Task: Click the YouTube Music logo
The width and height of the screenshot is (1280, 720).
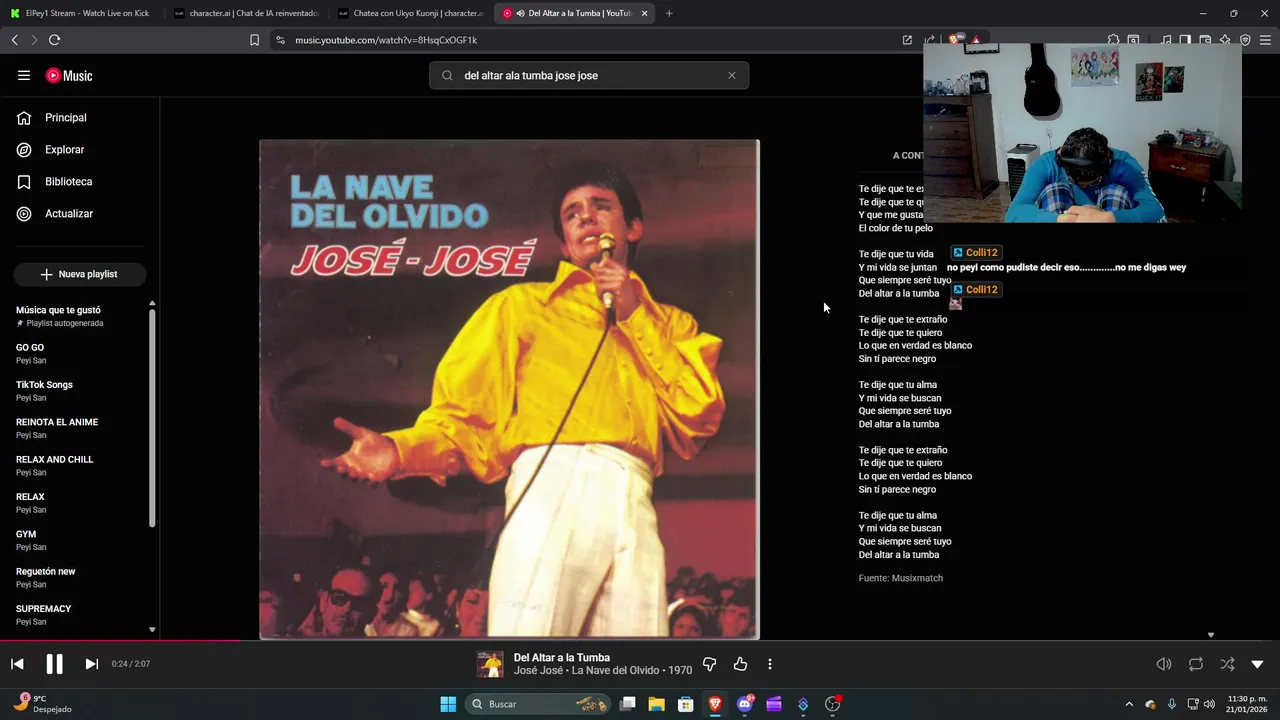Action: pyautogui.click(x=69, y=76)
